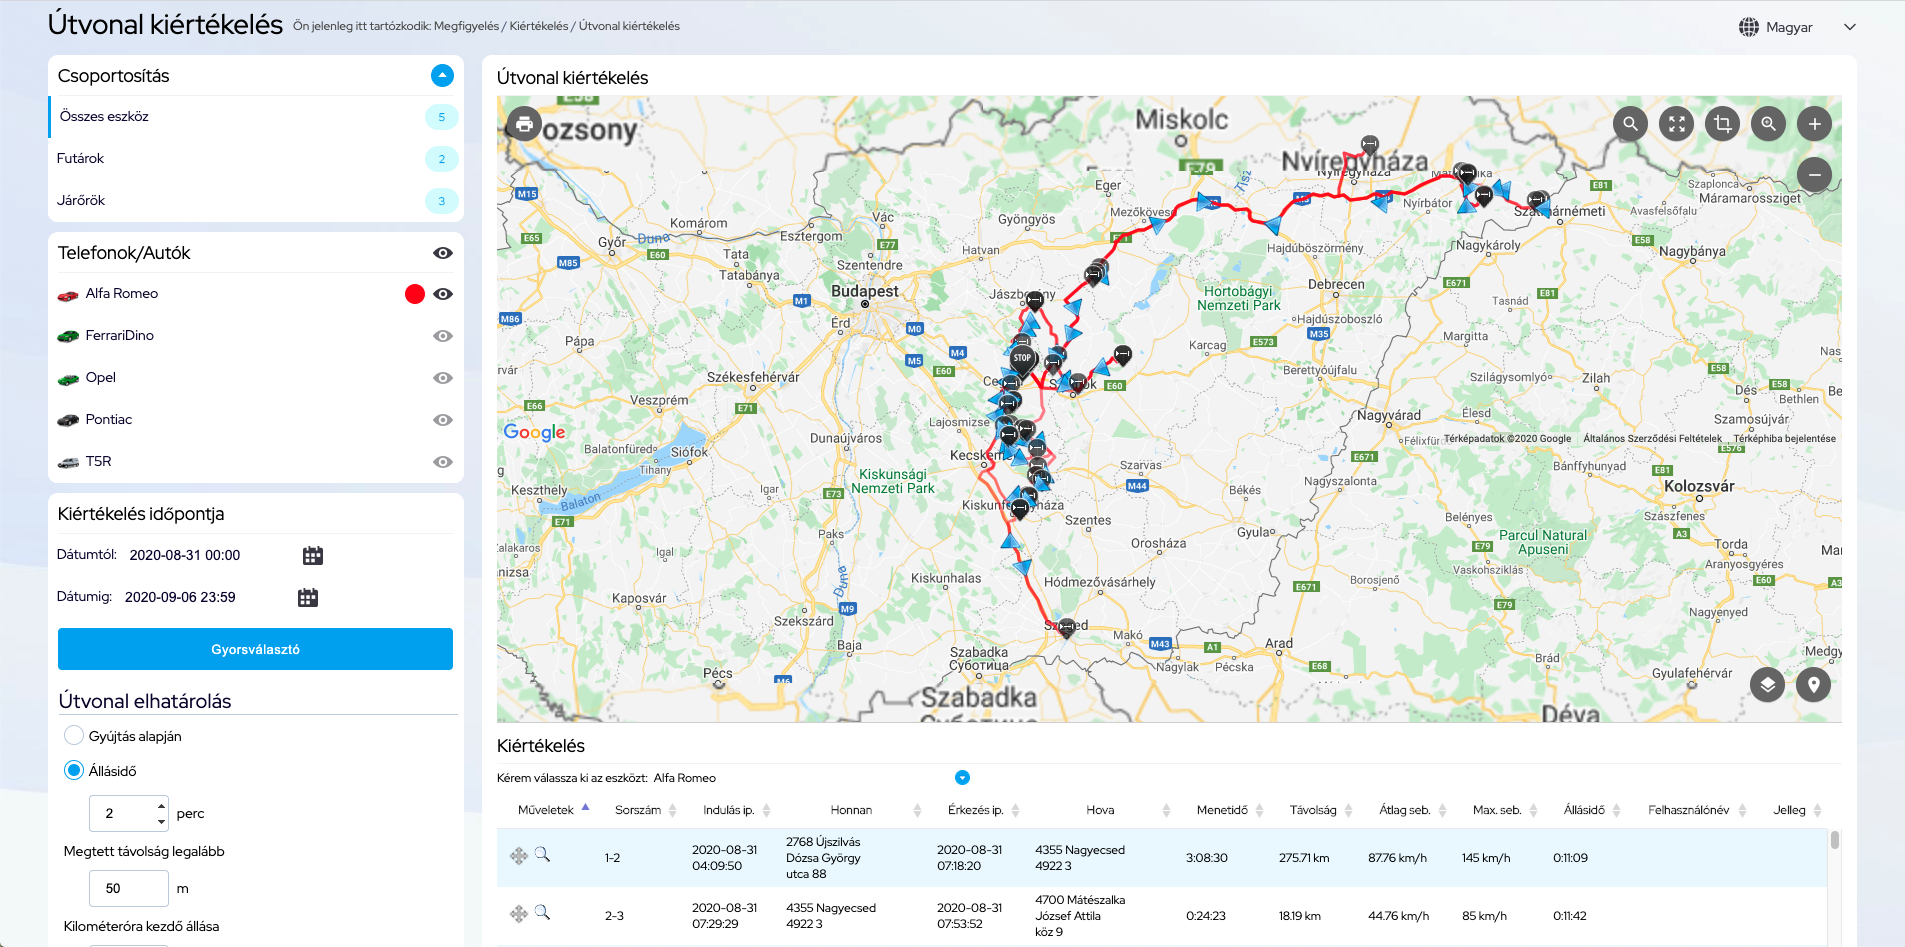The height and width of the screenshot is (947, 1905).
Task: Open the map layers selector
Action: tap(1767, 684)
